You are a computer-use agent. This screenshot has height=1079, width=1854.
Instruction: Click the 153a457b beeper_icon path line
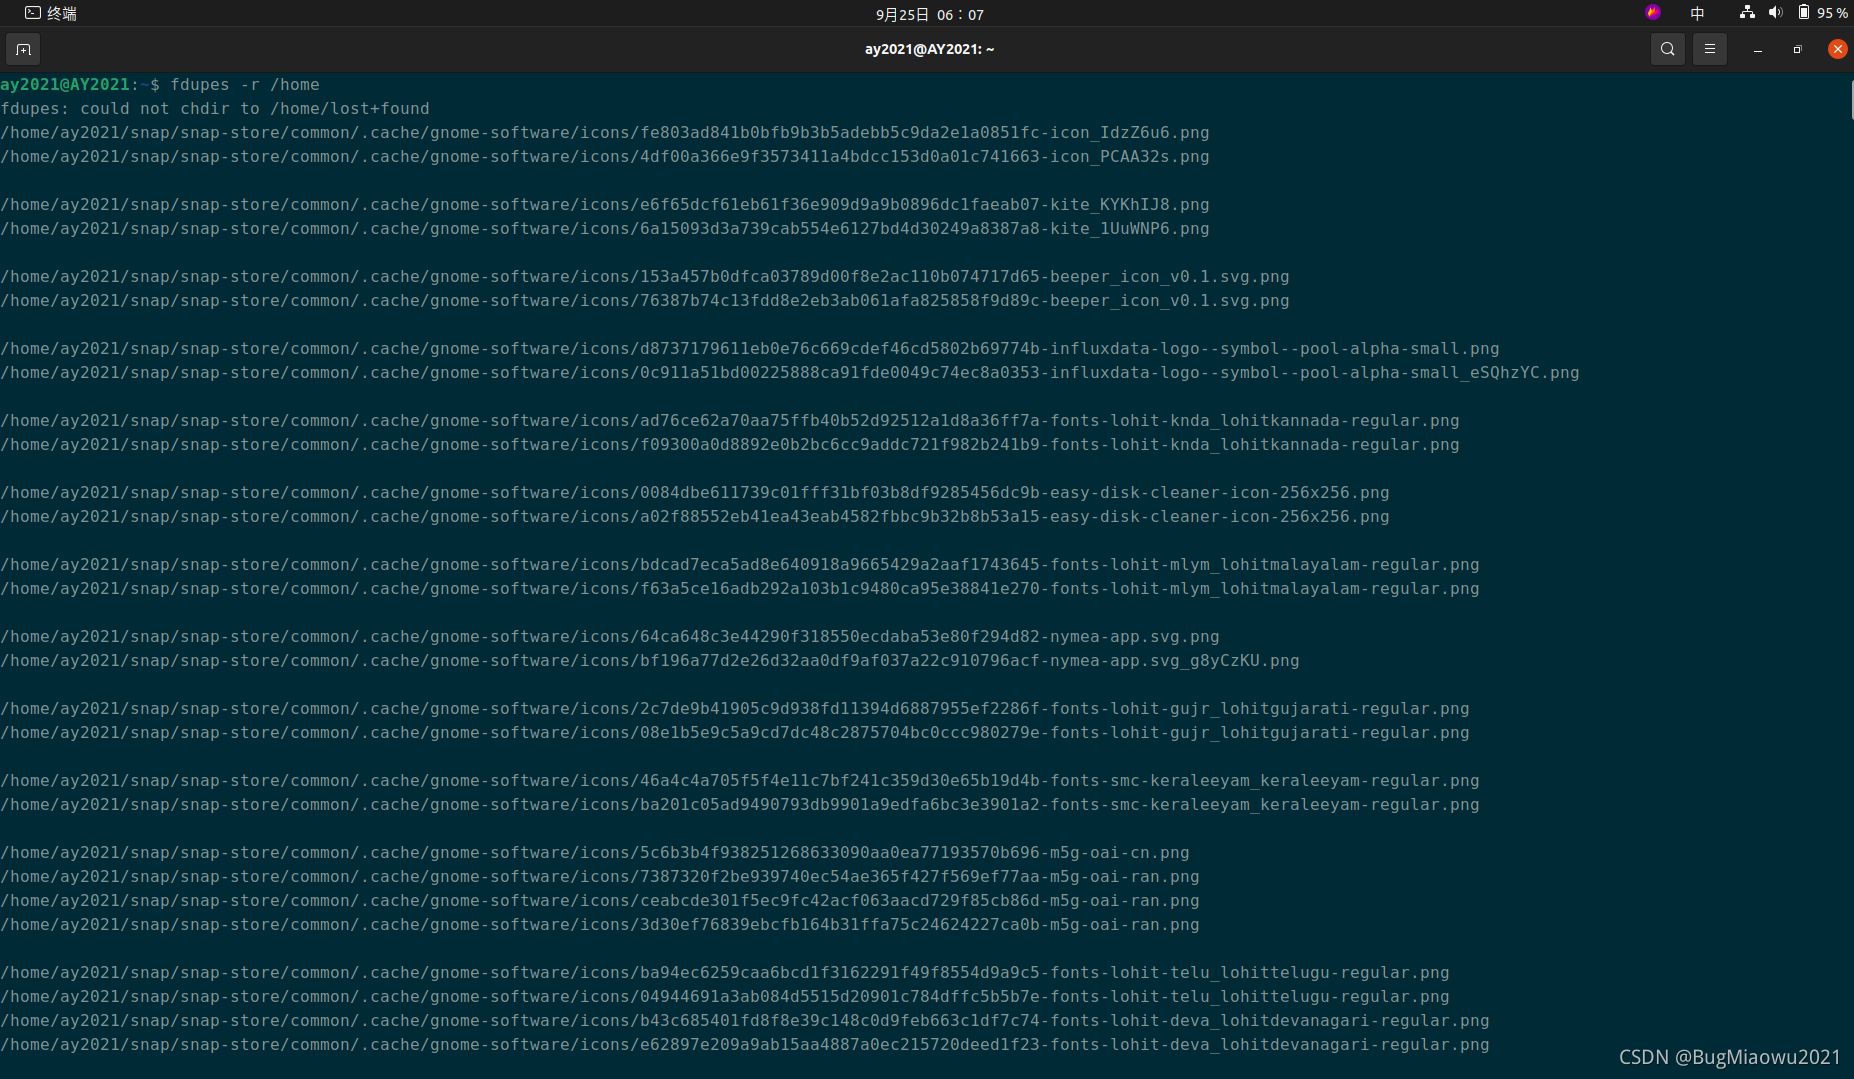(x=645, y=277)
